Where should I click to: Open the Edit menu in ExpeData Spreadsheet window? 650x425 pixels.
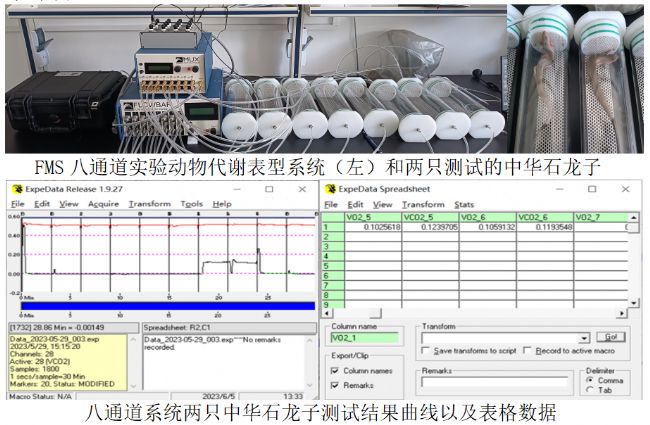click(x=355, y=205)
